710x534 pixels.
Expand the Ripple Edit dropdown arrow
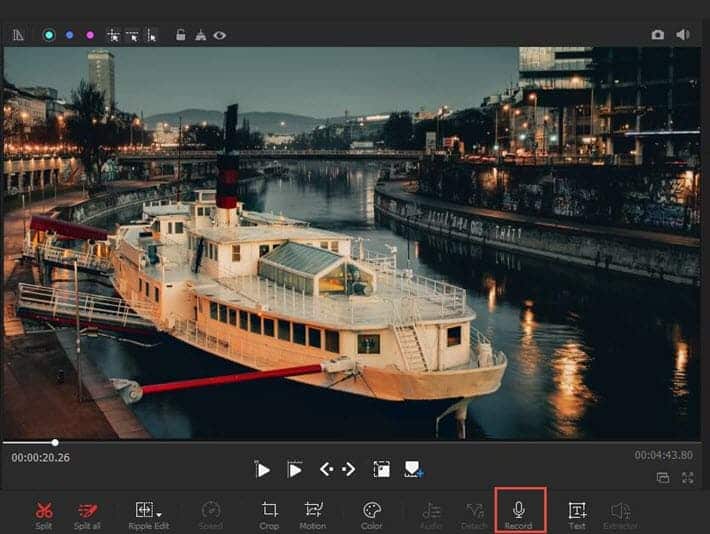[159, 514]
